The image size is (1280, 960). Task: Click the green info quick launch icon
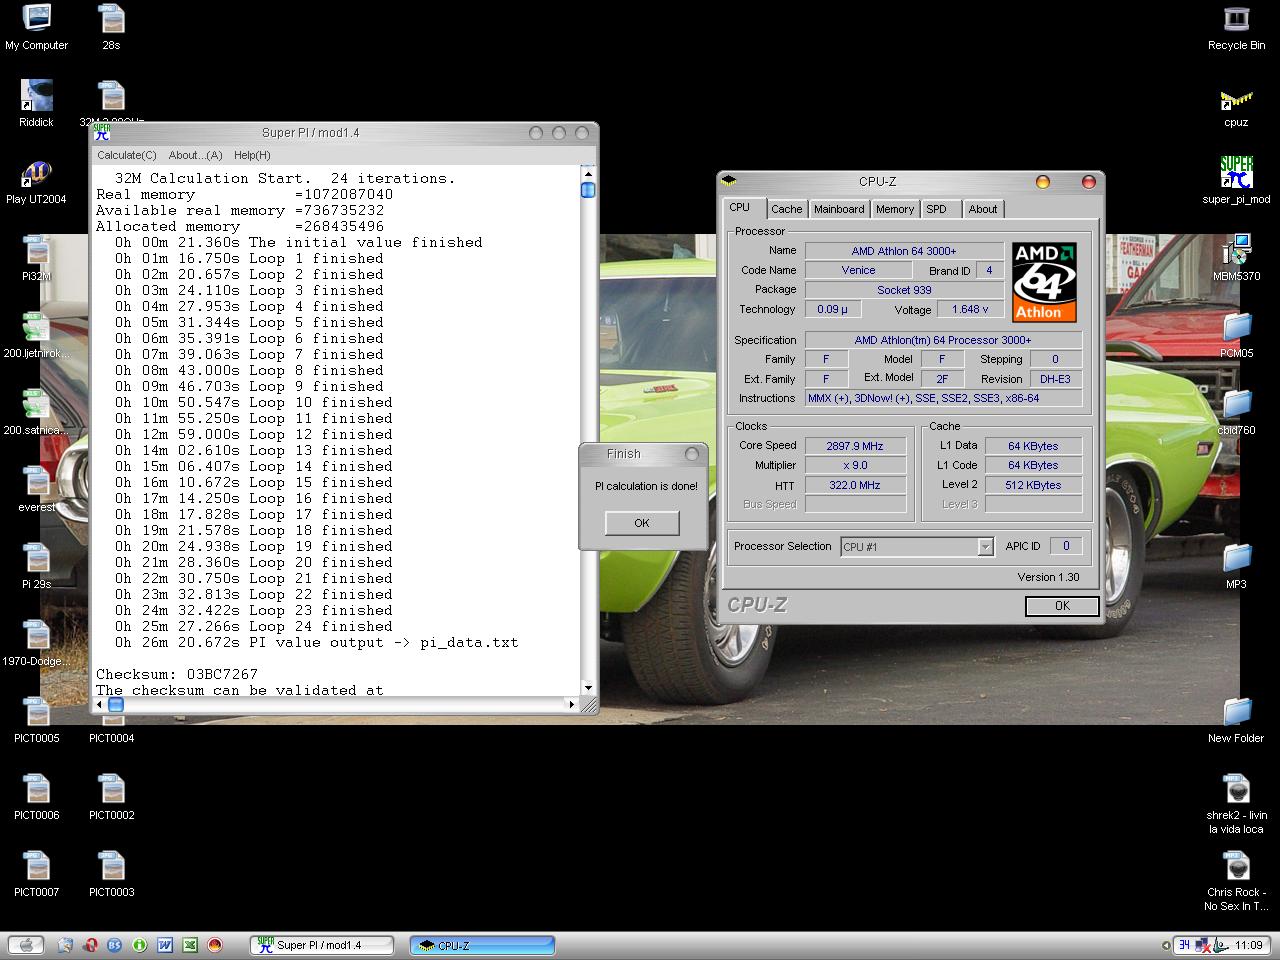tap(140, 944)
